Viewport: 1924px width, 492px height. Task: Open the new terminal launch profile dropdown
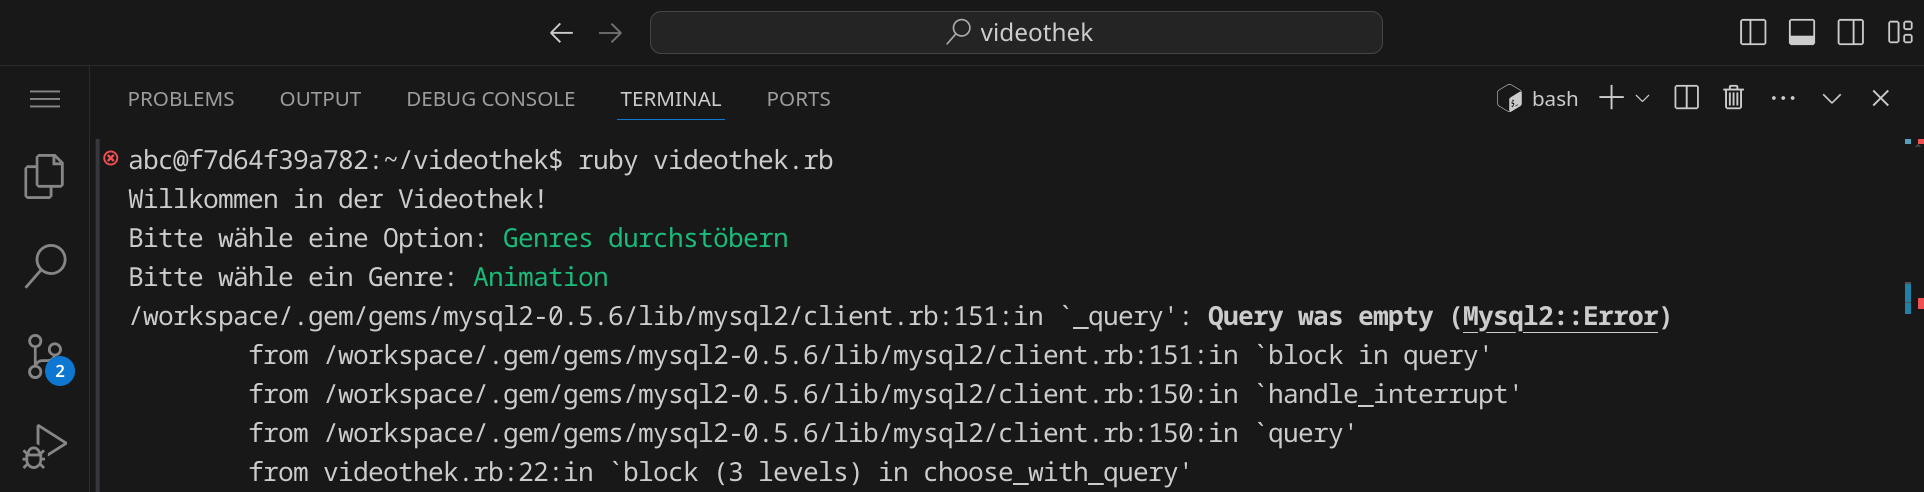[x=1642, y=98]
